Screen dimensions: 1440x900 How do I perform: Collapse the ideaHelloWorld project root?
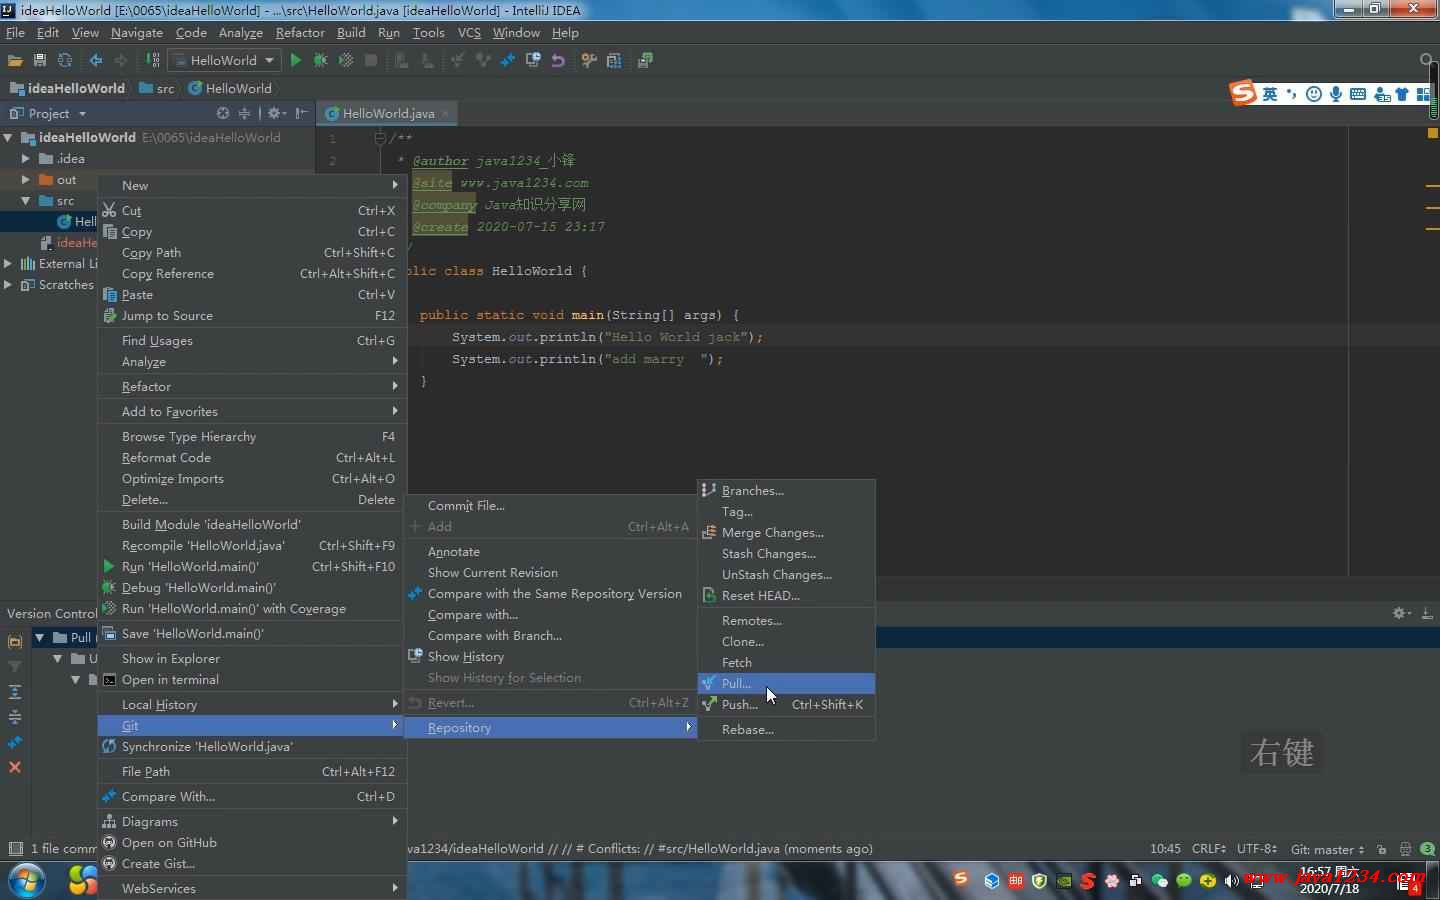8,138
